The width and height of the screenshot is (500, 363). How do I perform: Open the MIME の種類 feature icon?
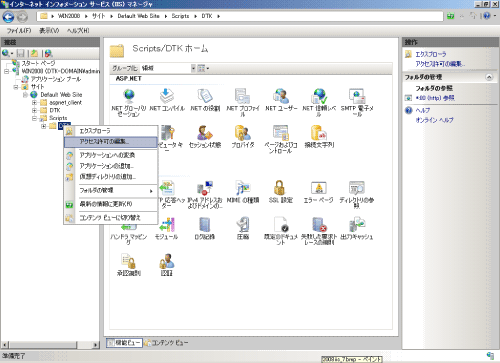click(x=243, y=188)
